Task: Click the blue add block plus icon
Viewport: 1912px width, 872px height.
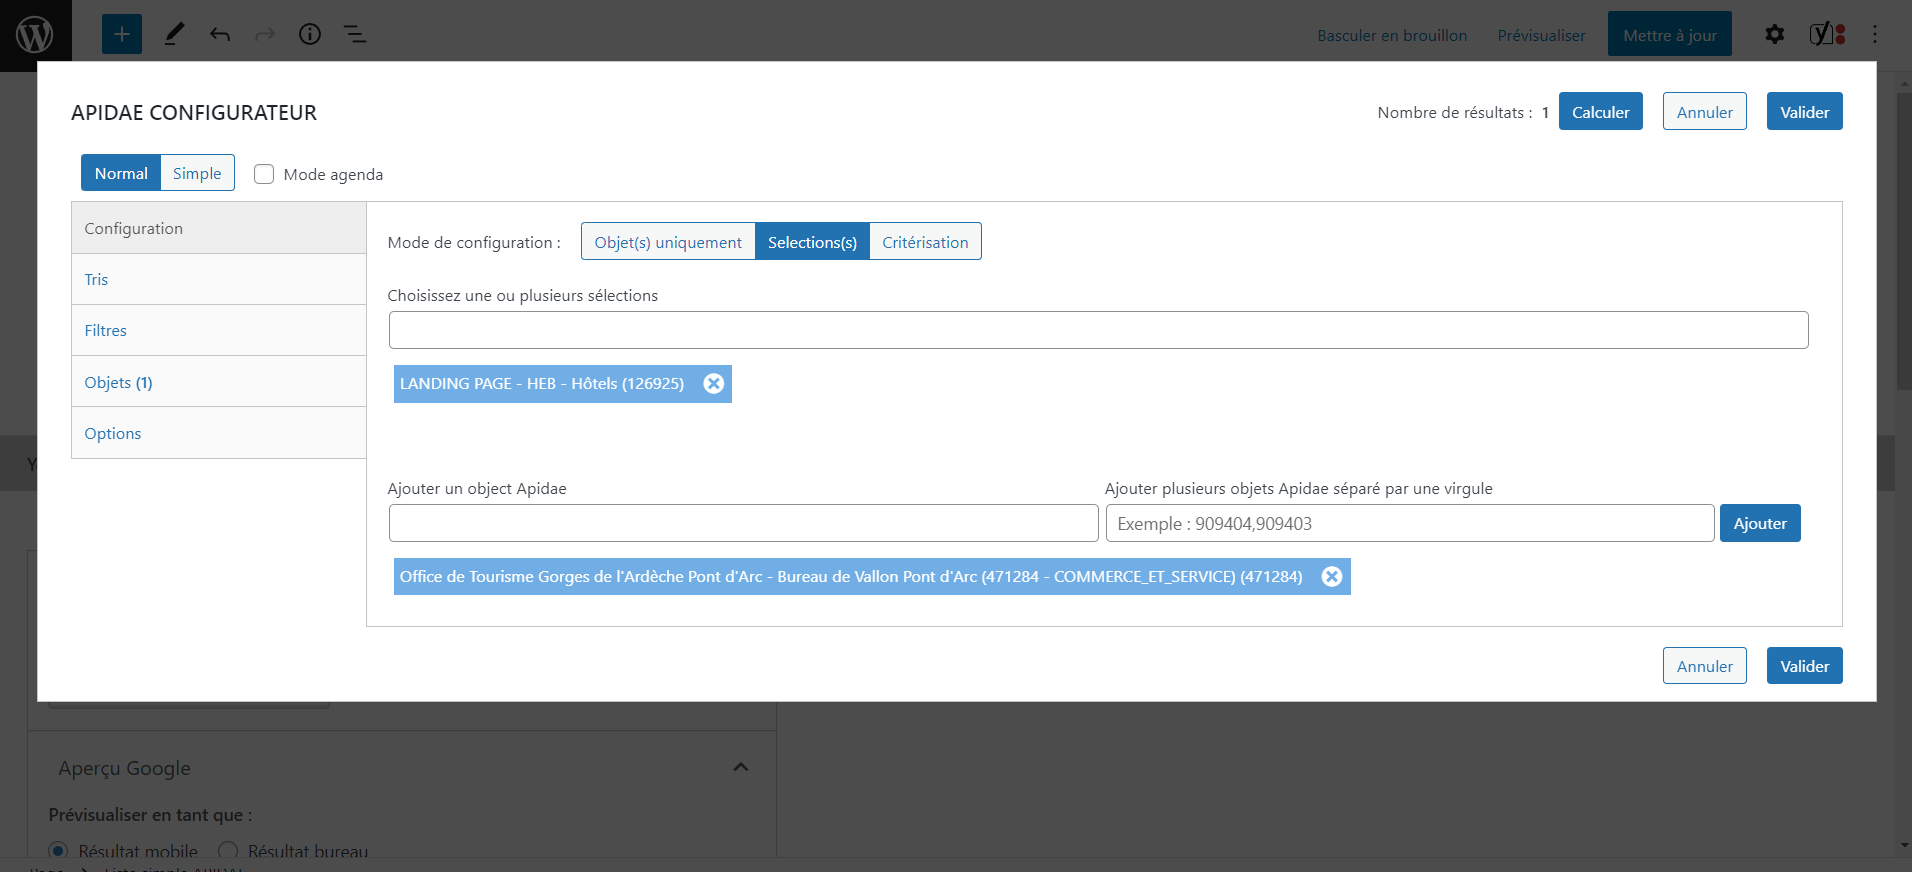Action: pyautogui.click(x=122, y=35)
